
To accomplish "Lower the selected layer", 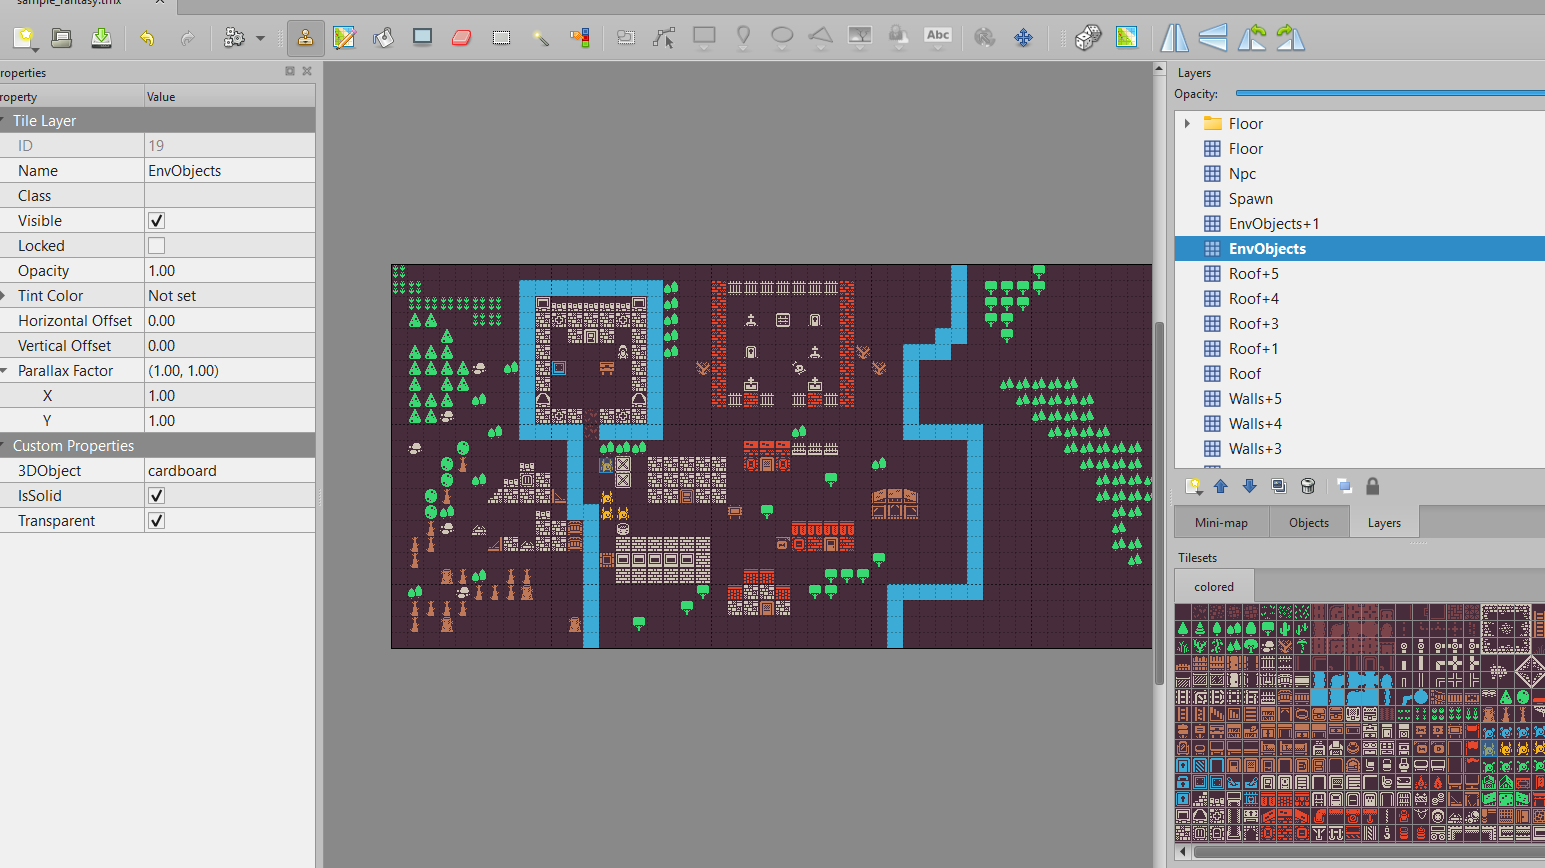I will pyautogui.click(x=1249, y=486).
